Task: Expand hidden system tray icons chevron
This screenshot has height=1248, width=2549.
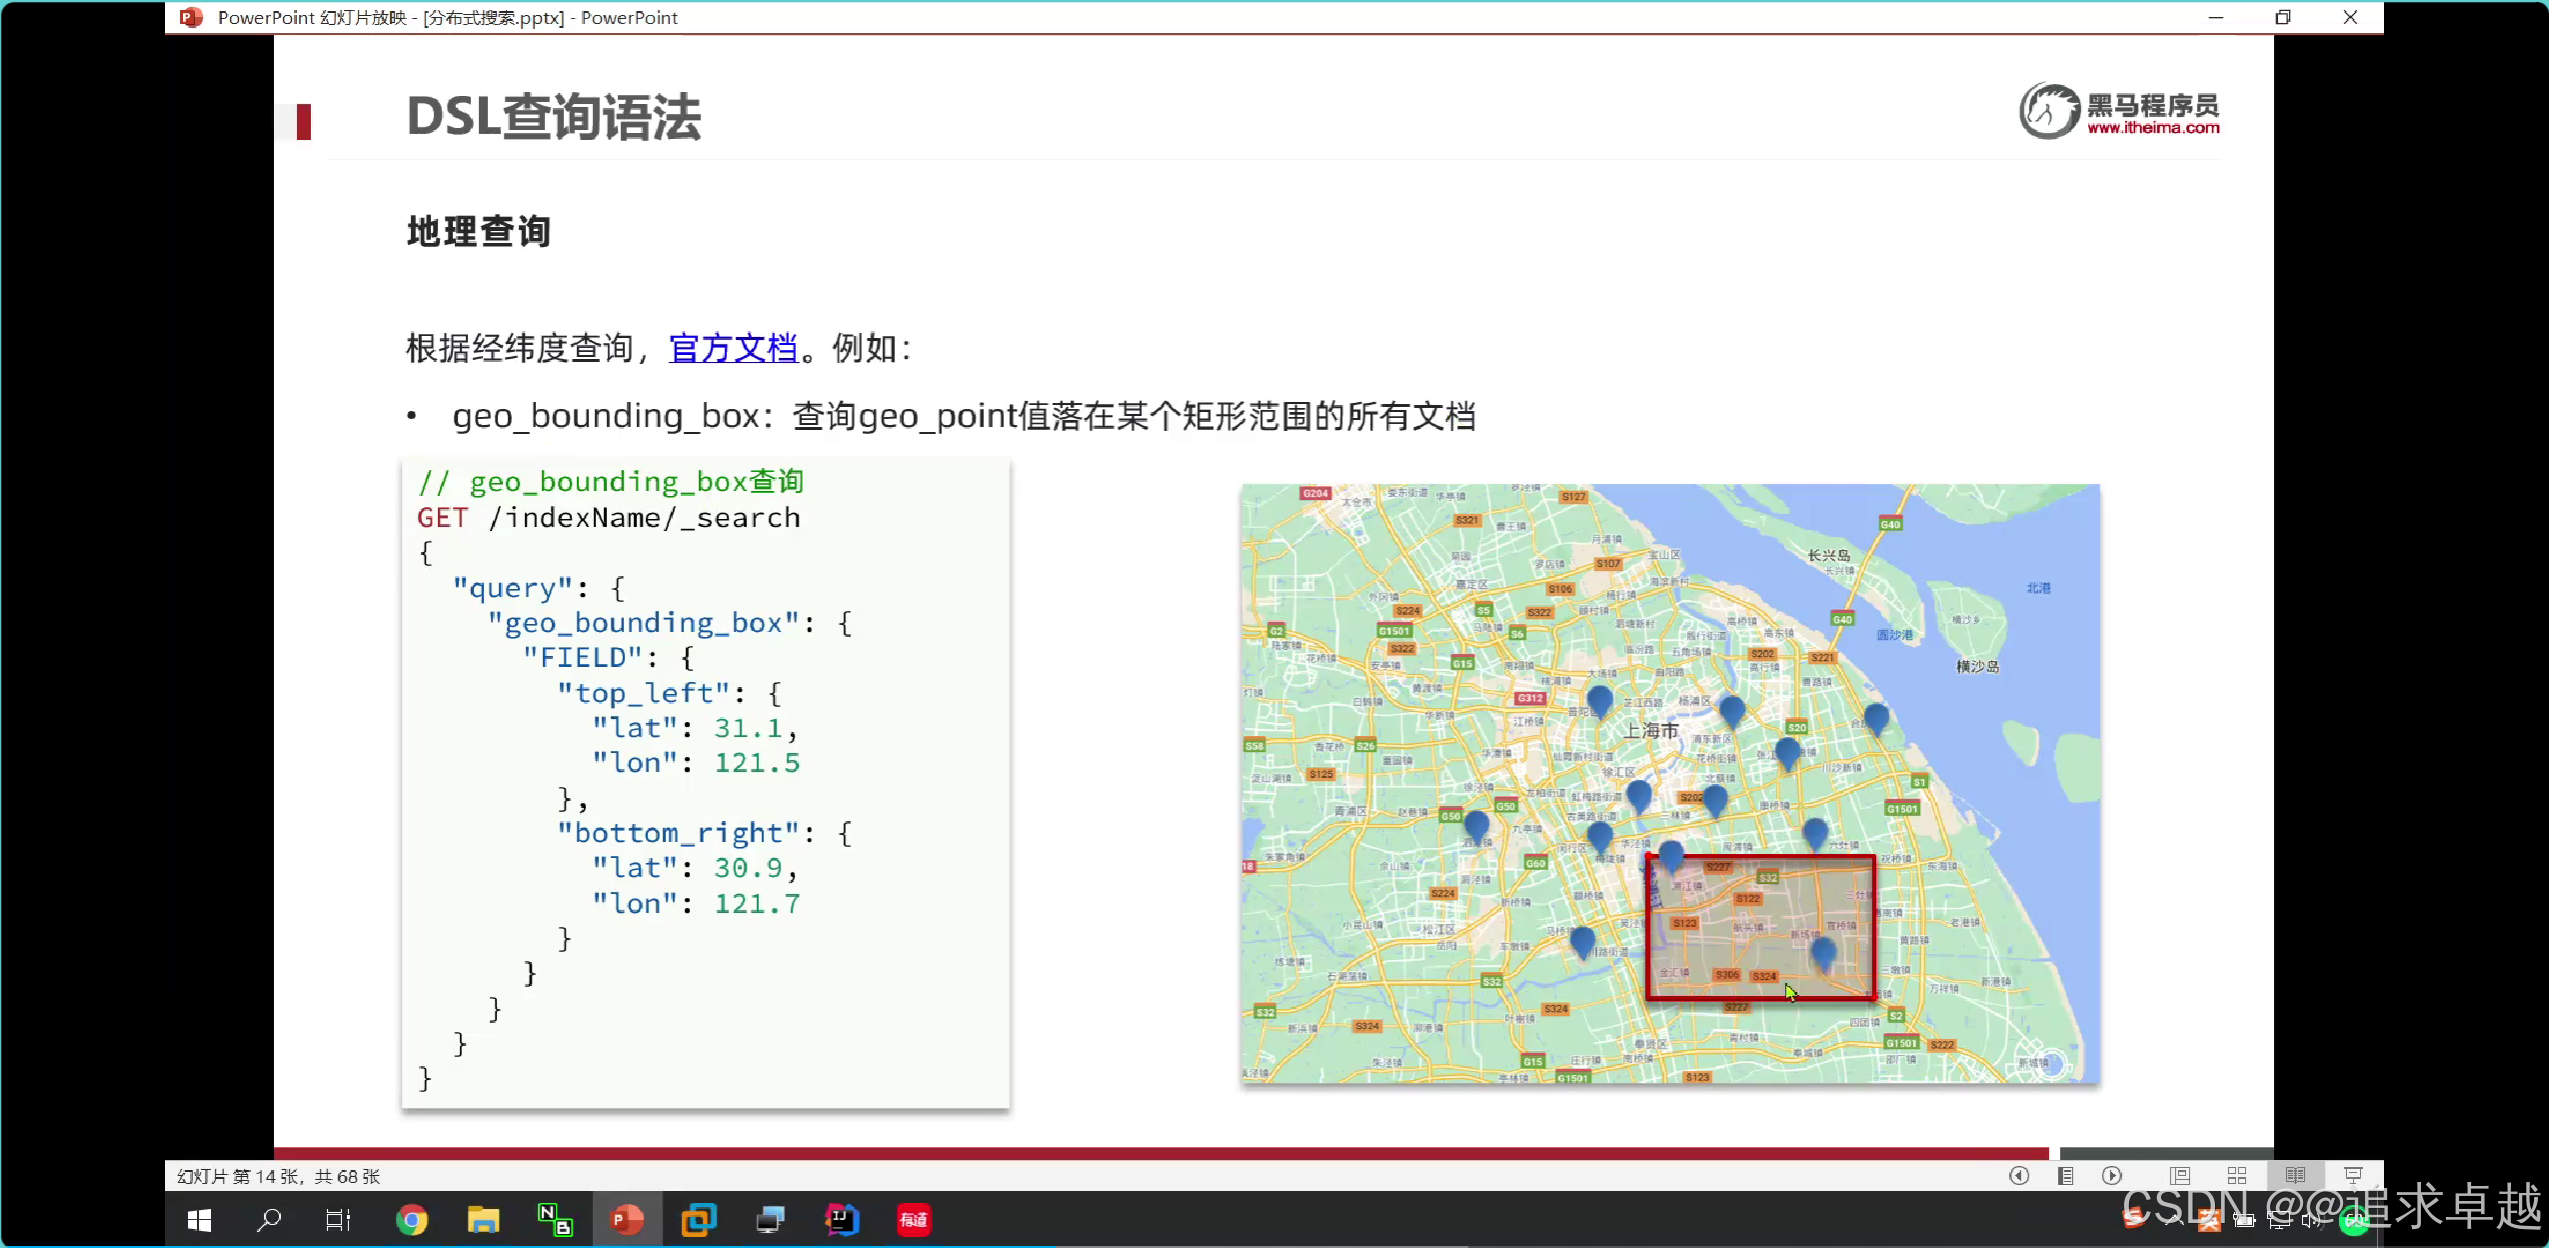Action: [x=2173, y=1220]
